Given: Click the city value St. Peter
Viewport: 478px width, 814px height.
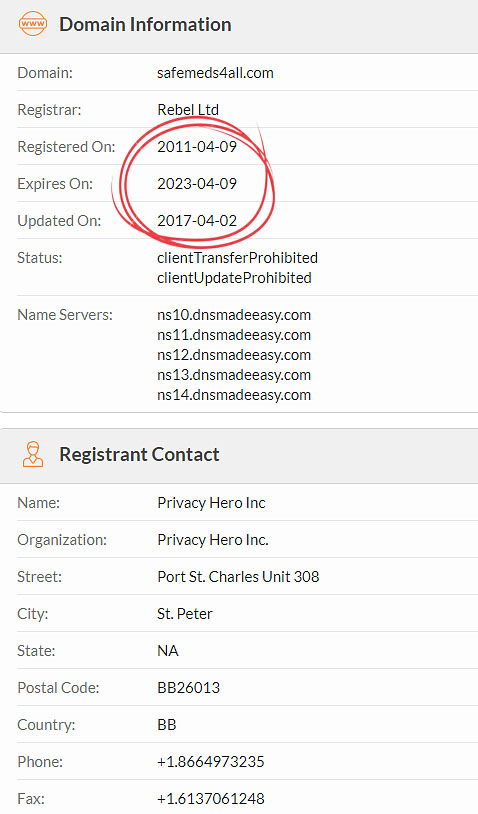Looking at the screenshot, I should click(x=185, y=614).
